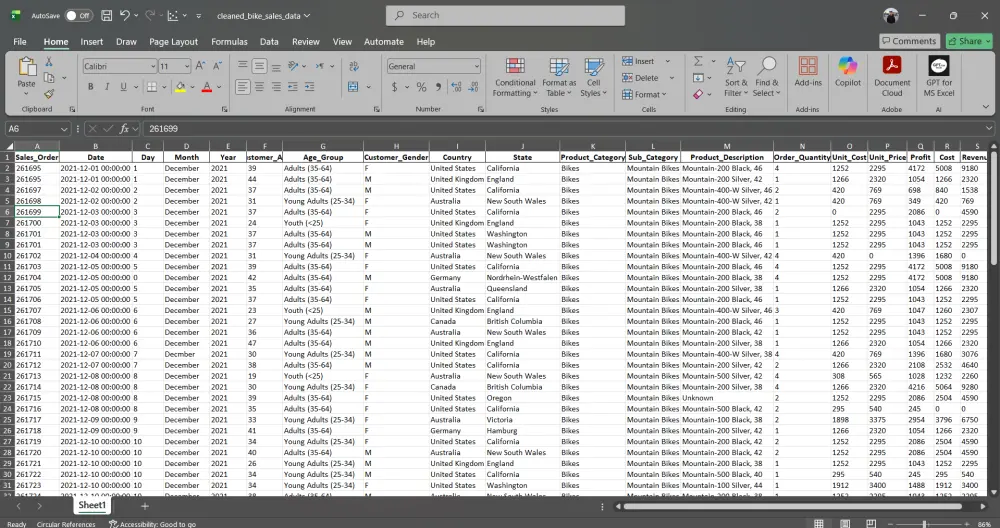Viewport: 1000px width, 528px height.
Task: Switch to Page Break Preview view icon
Action: (871, 524)
